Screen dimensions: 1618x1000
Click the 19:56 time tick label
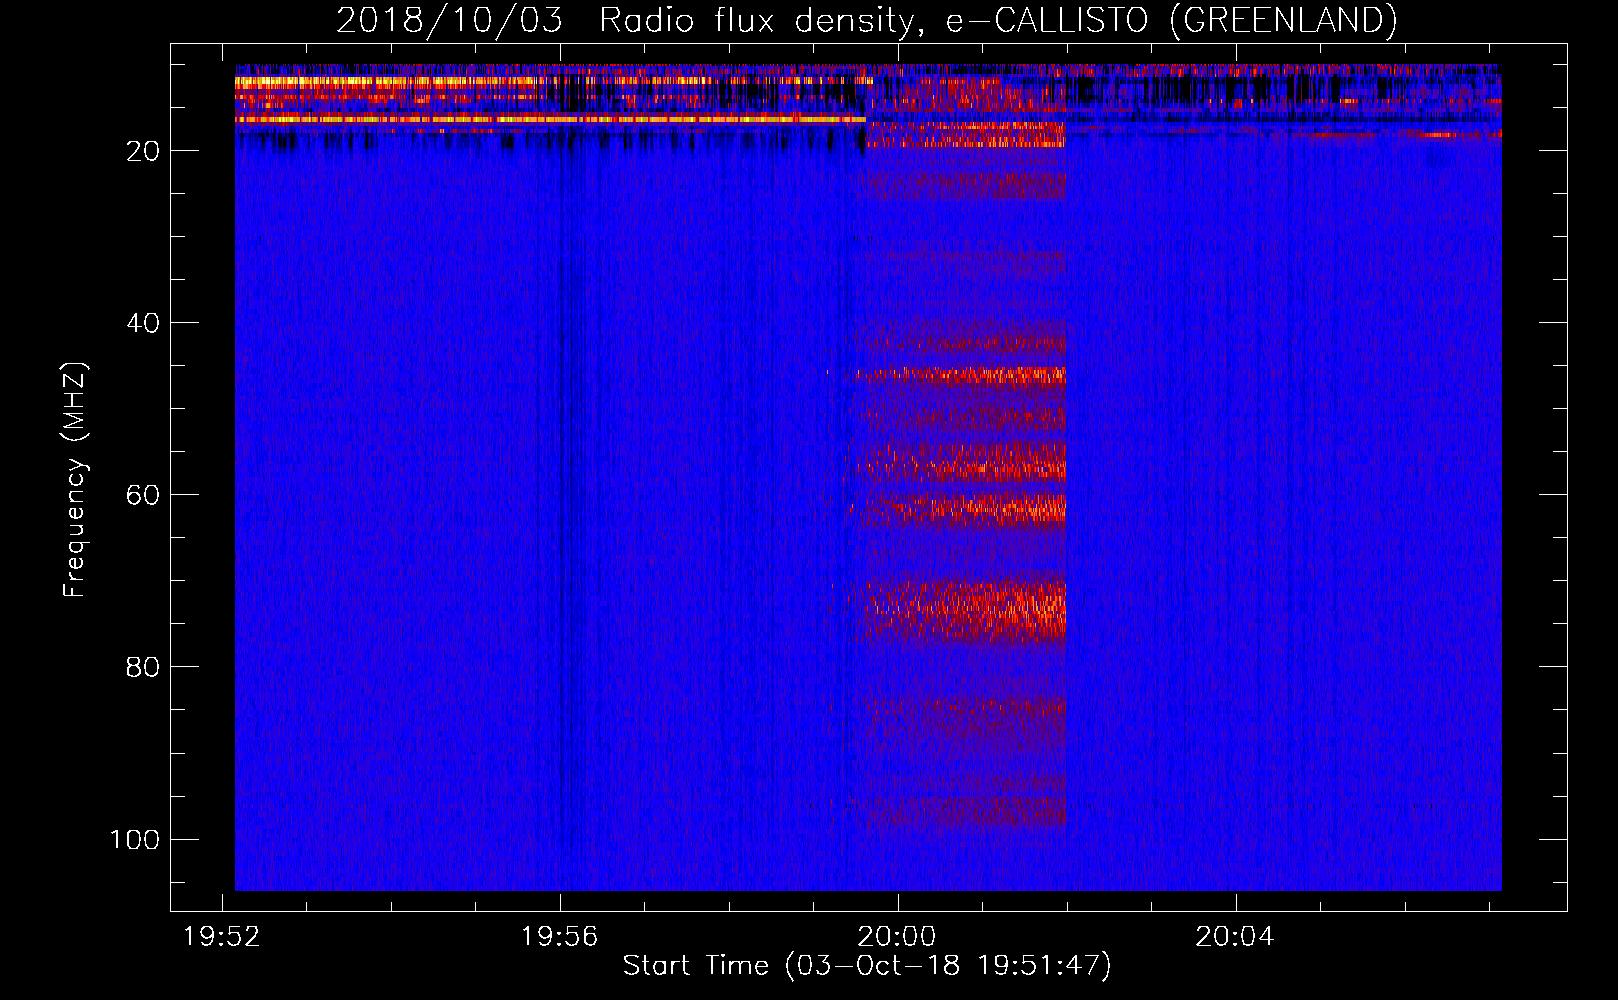click(x=560, y=937)
